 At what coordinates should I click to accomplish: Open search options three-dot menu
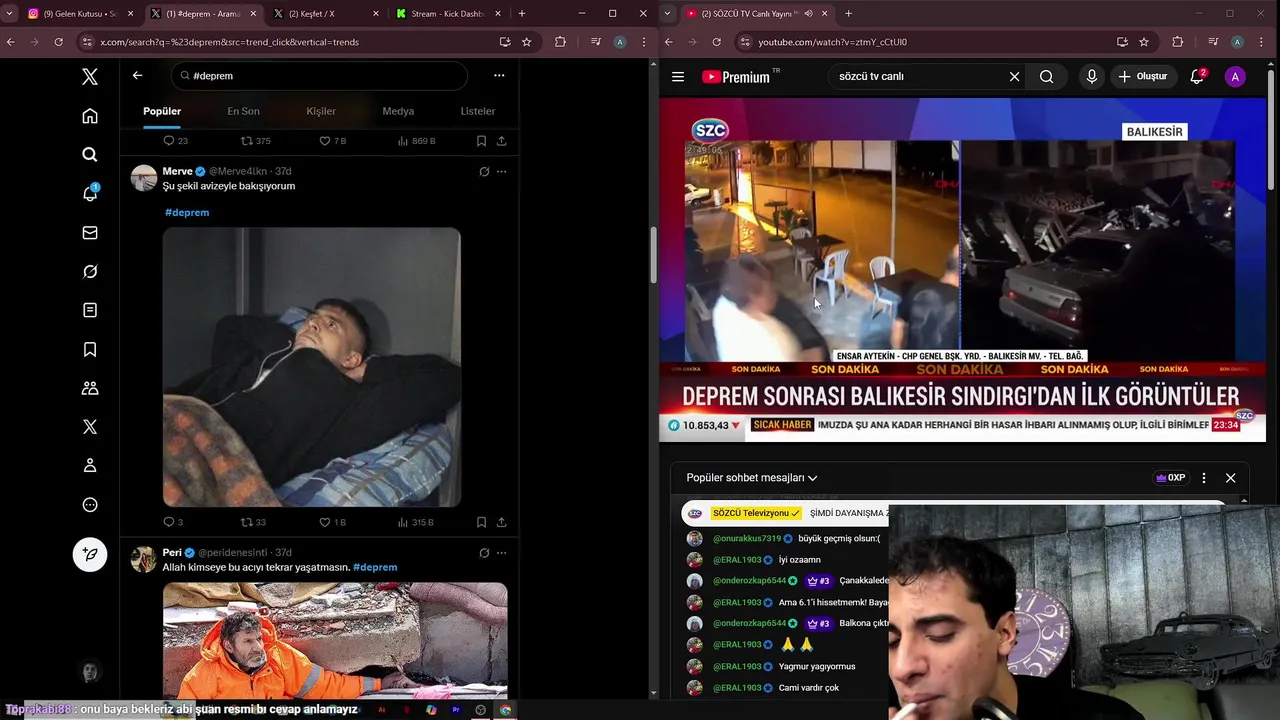[499, 76]
